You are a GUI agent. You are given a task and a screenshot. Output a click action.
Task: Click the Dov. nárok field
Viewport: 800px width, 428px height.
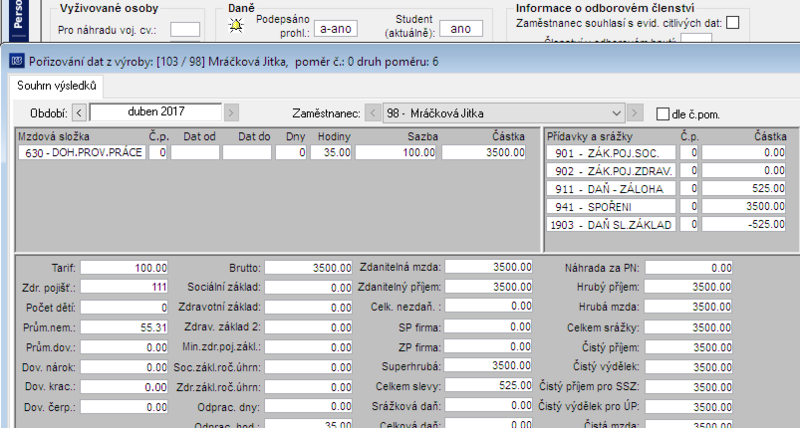pyautogui.click(x=124, y=367)
